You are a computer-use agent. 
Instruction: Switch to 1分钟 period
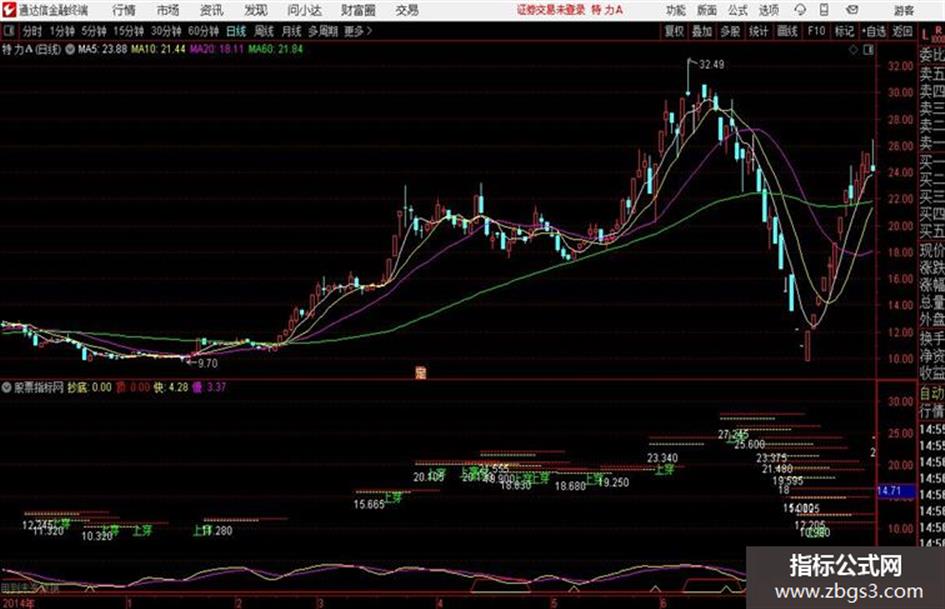62,31
